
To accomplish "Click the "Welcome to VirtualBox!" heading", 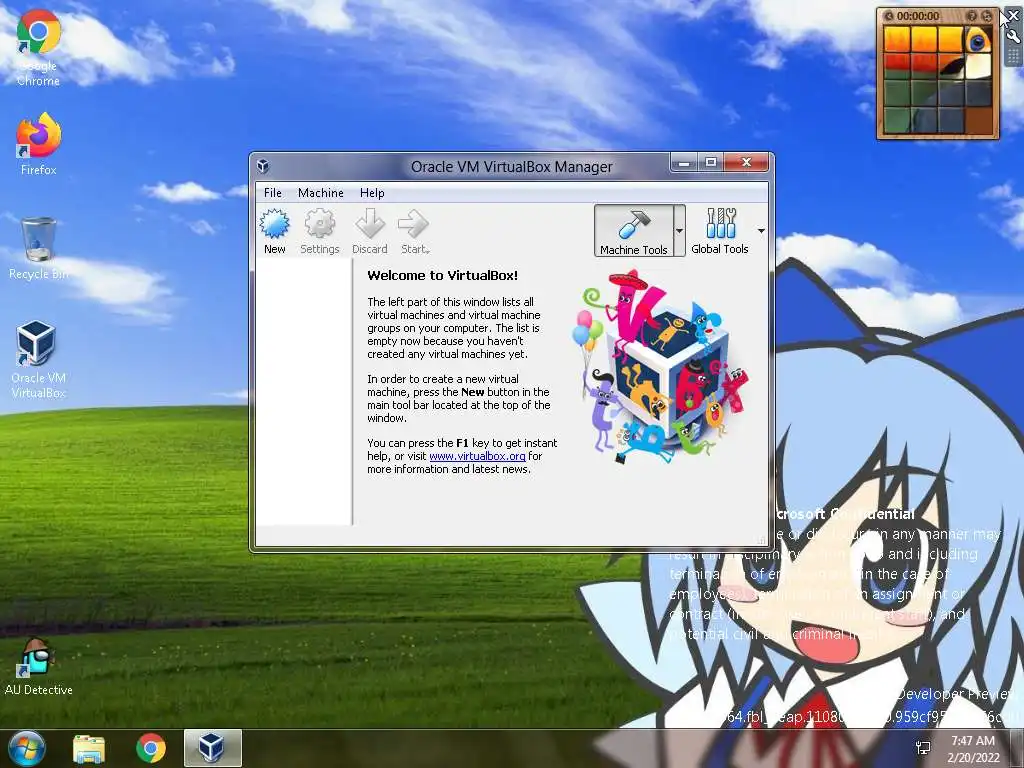I will coord(442,275).
